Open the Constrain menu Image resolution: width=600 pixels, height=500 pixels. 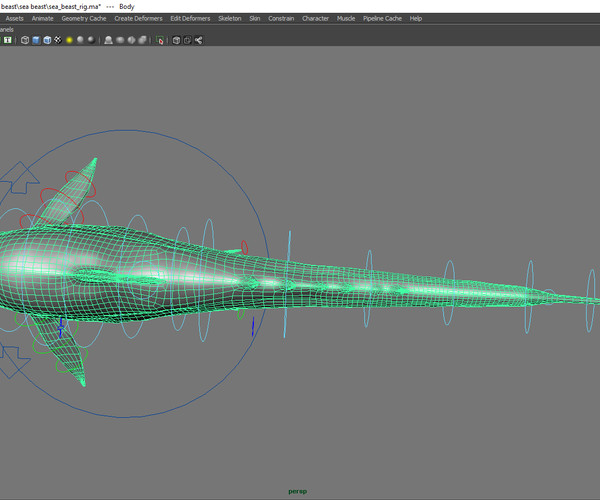(281, 18)
